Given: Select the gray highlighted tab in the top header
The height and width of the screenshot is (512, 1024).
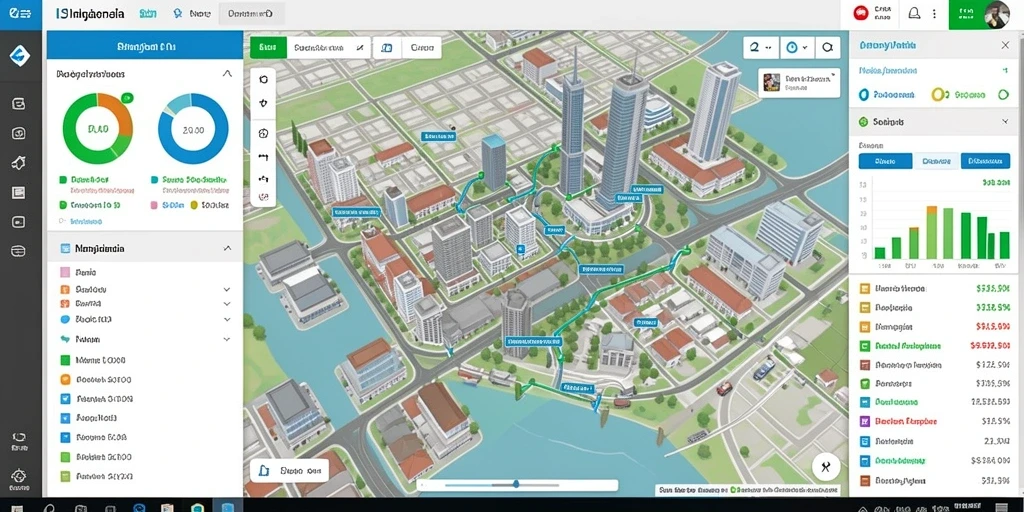Looking at the screenshot, I should tap(251, 13).
